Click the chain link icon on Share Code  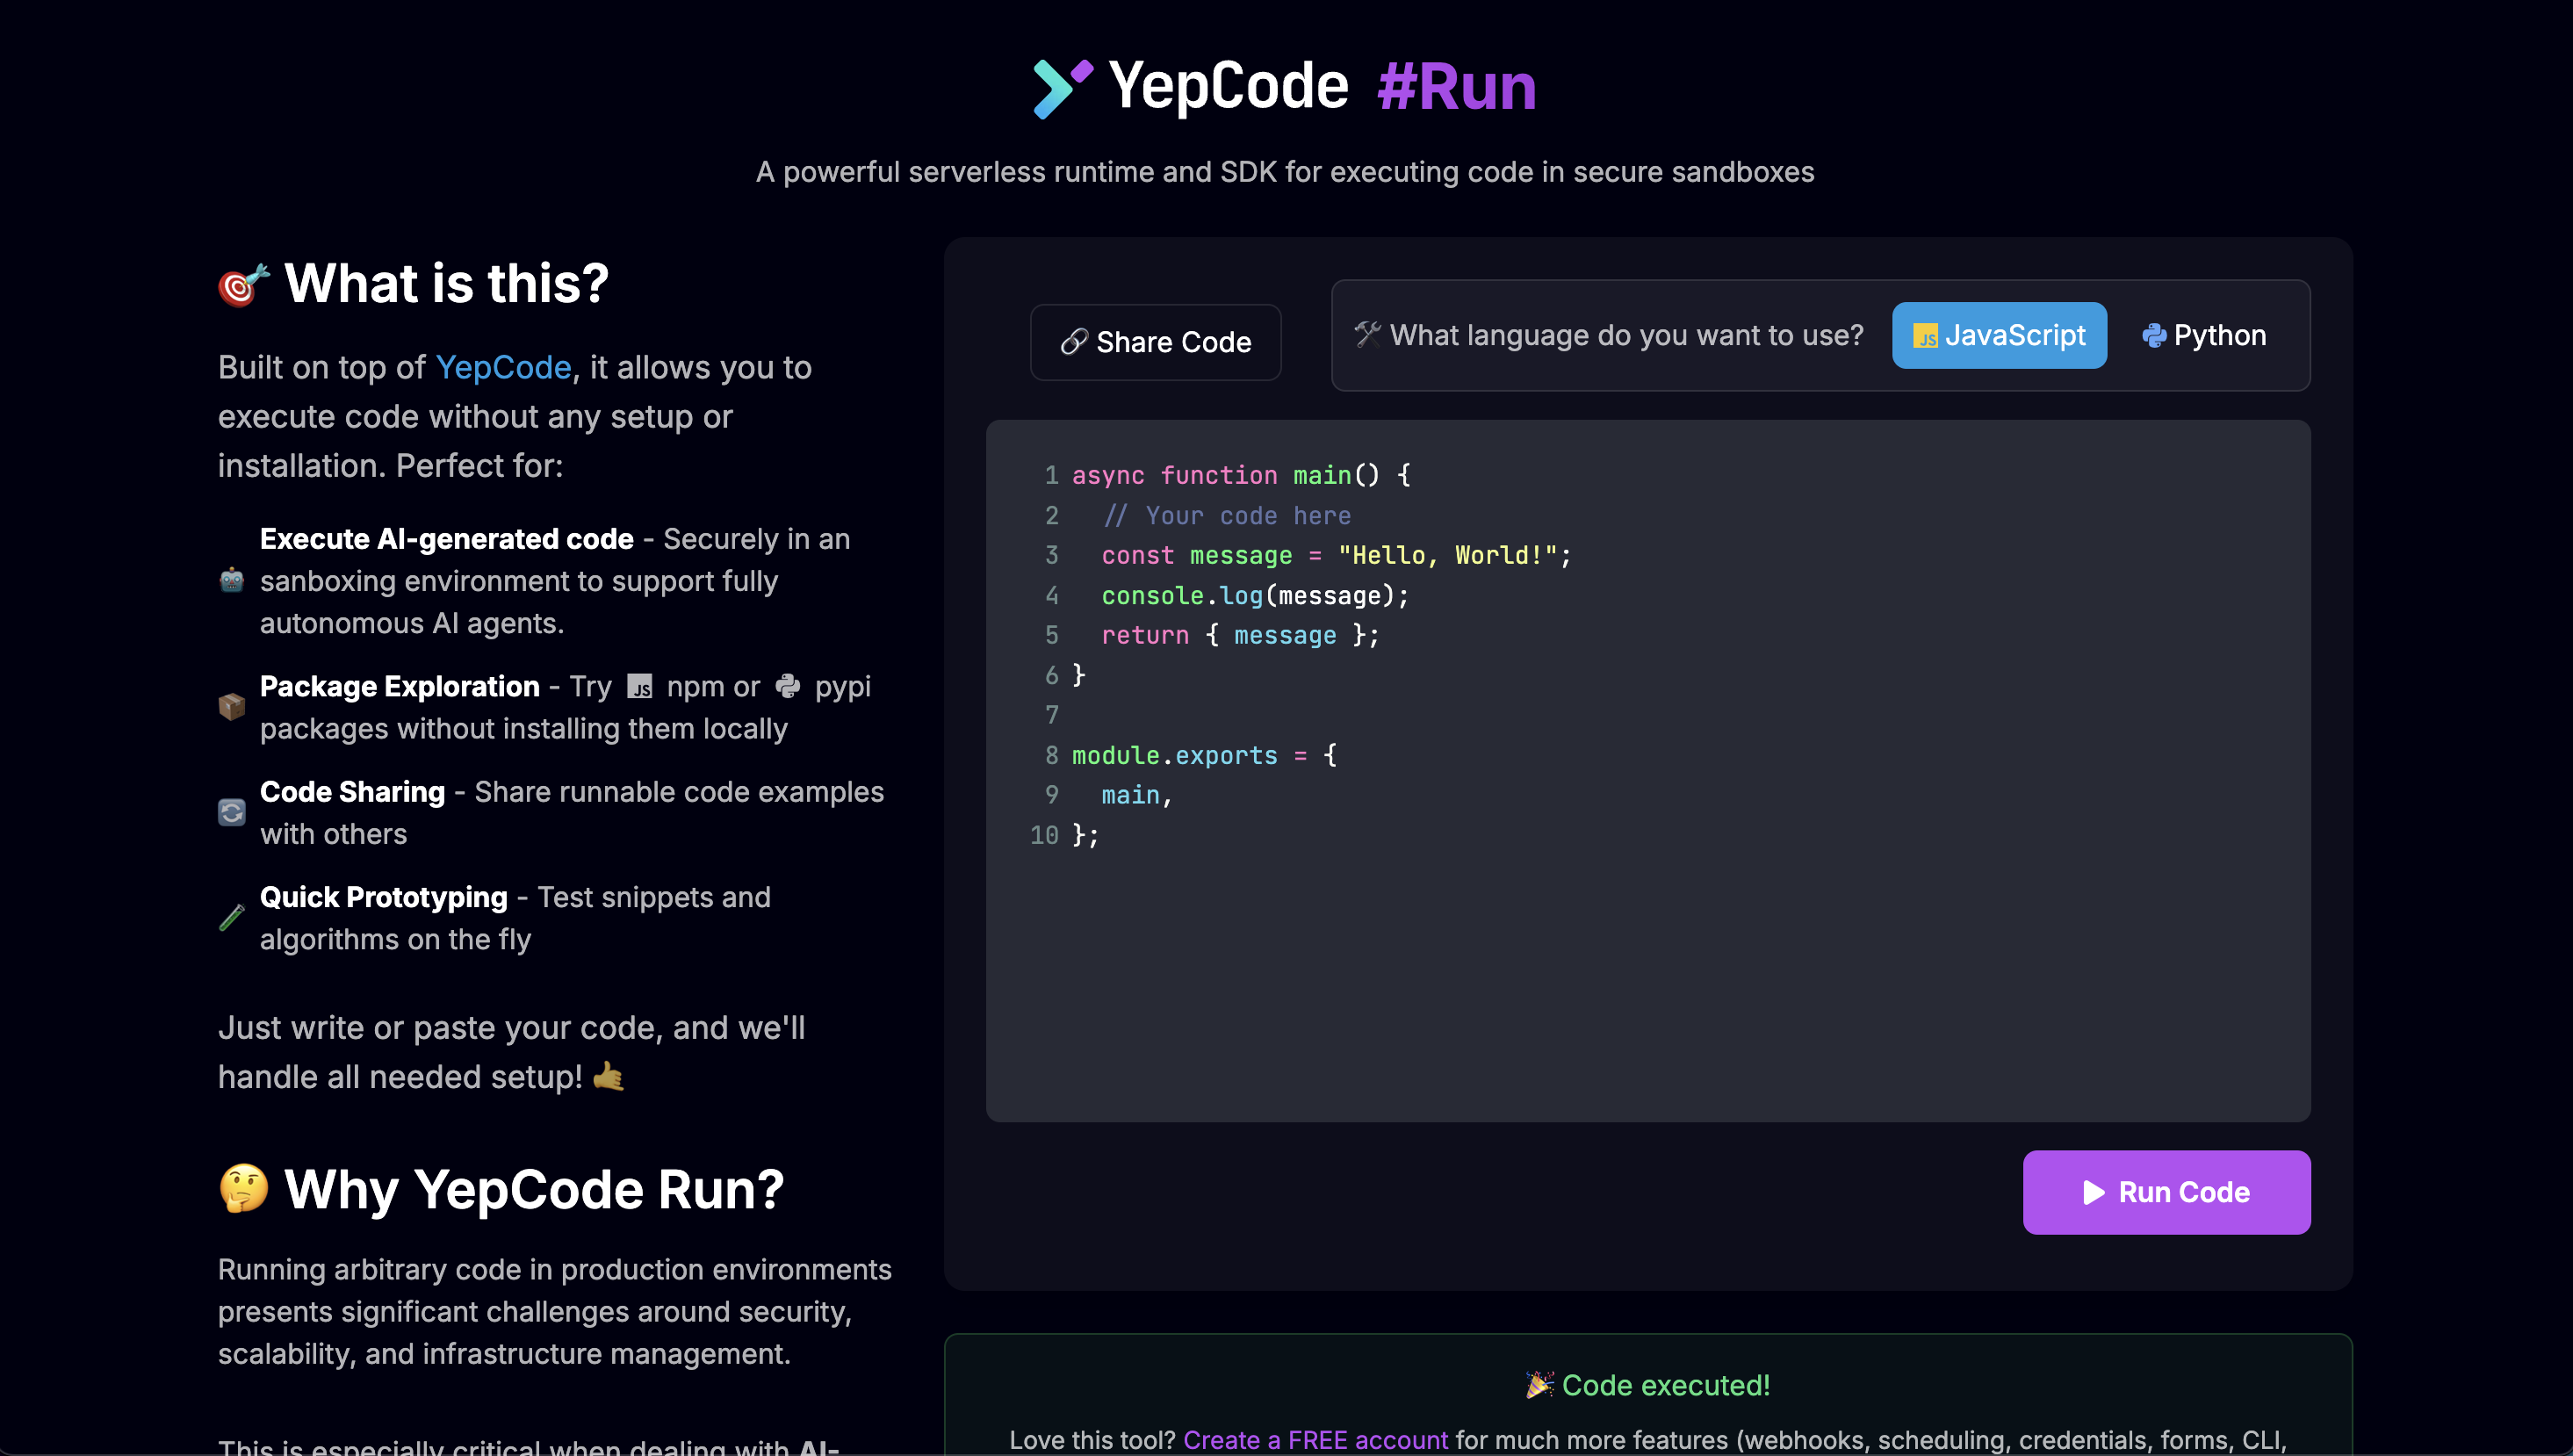pyautogui.click(x=1073, y=342)
